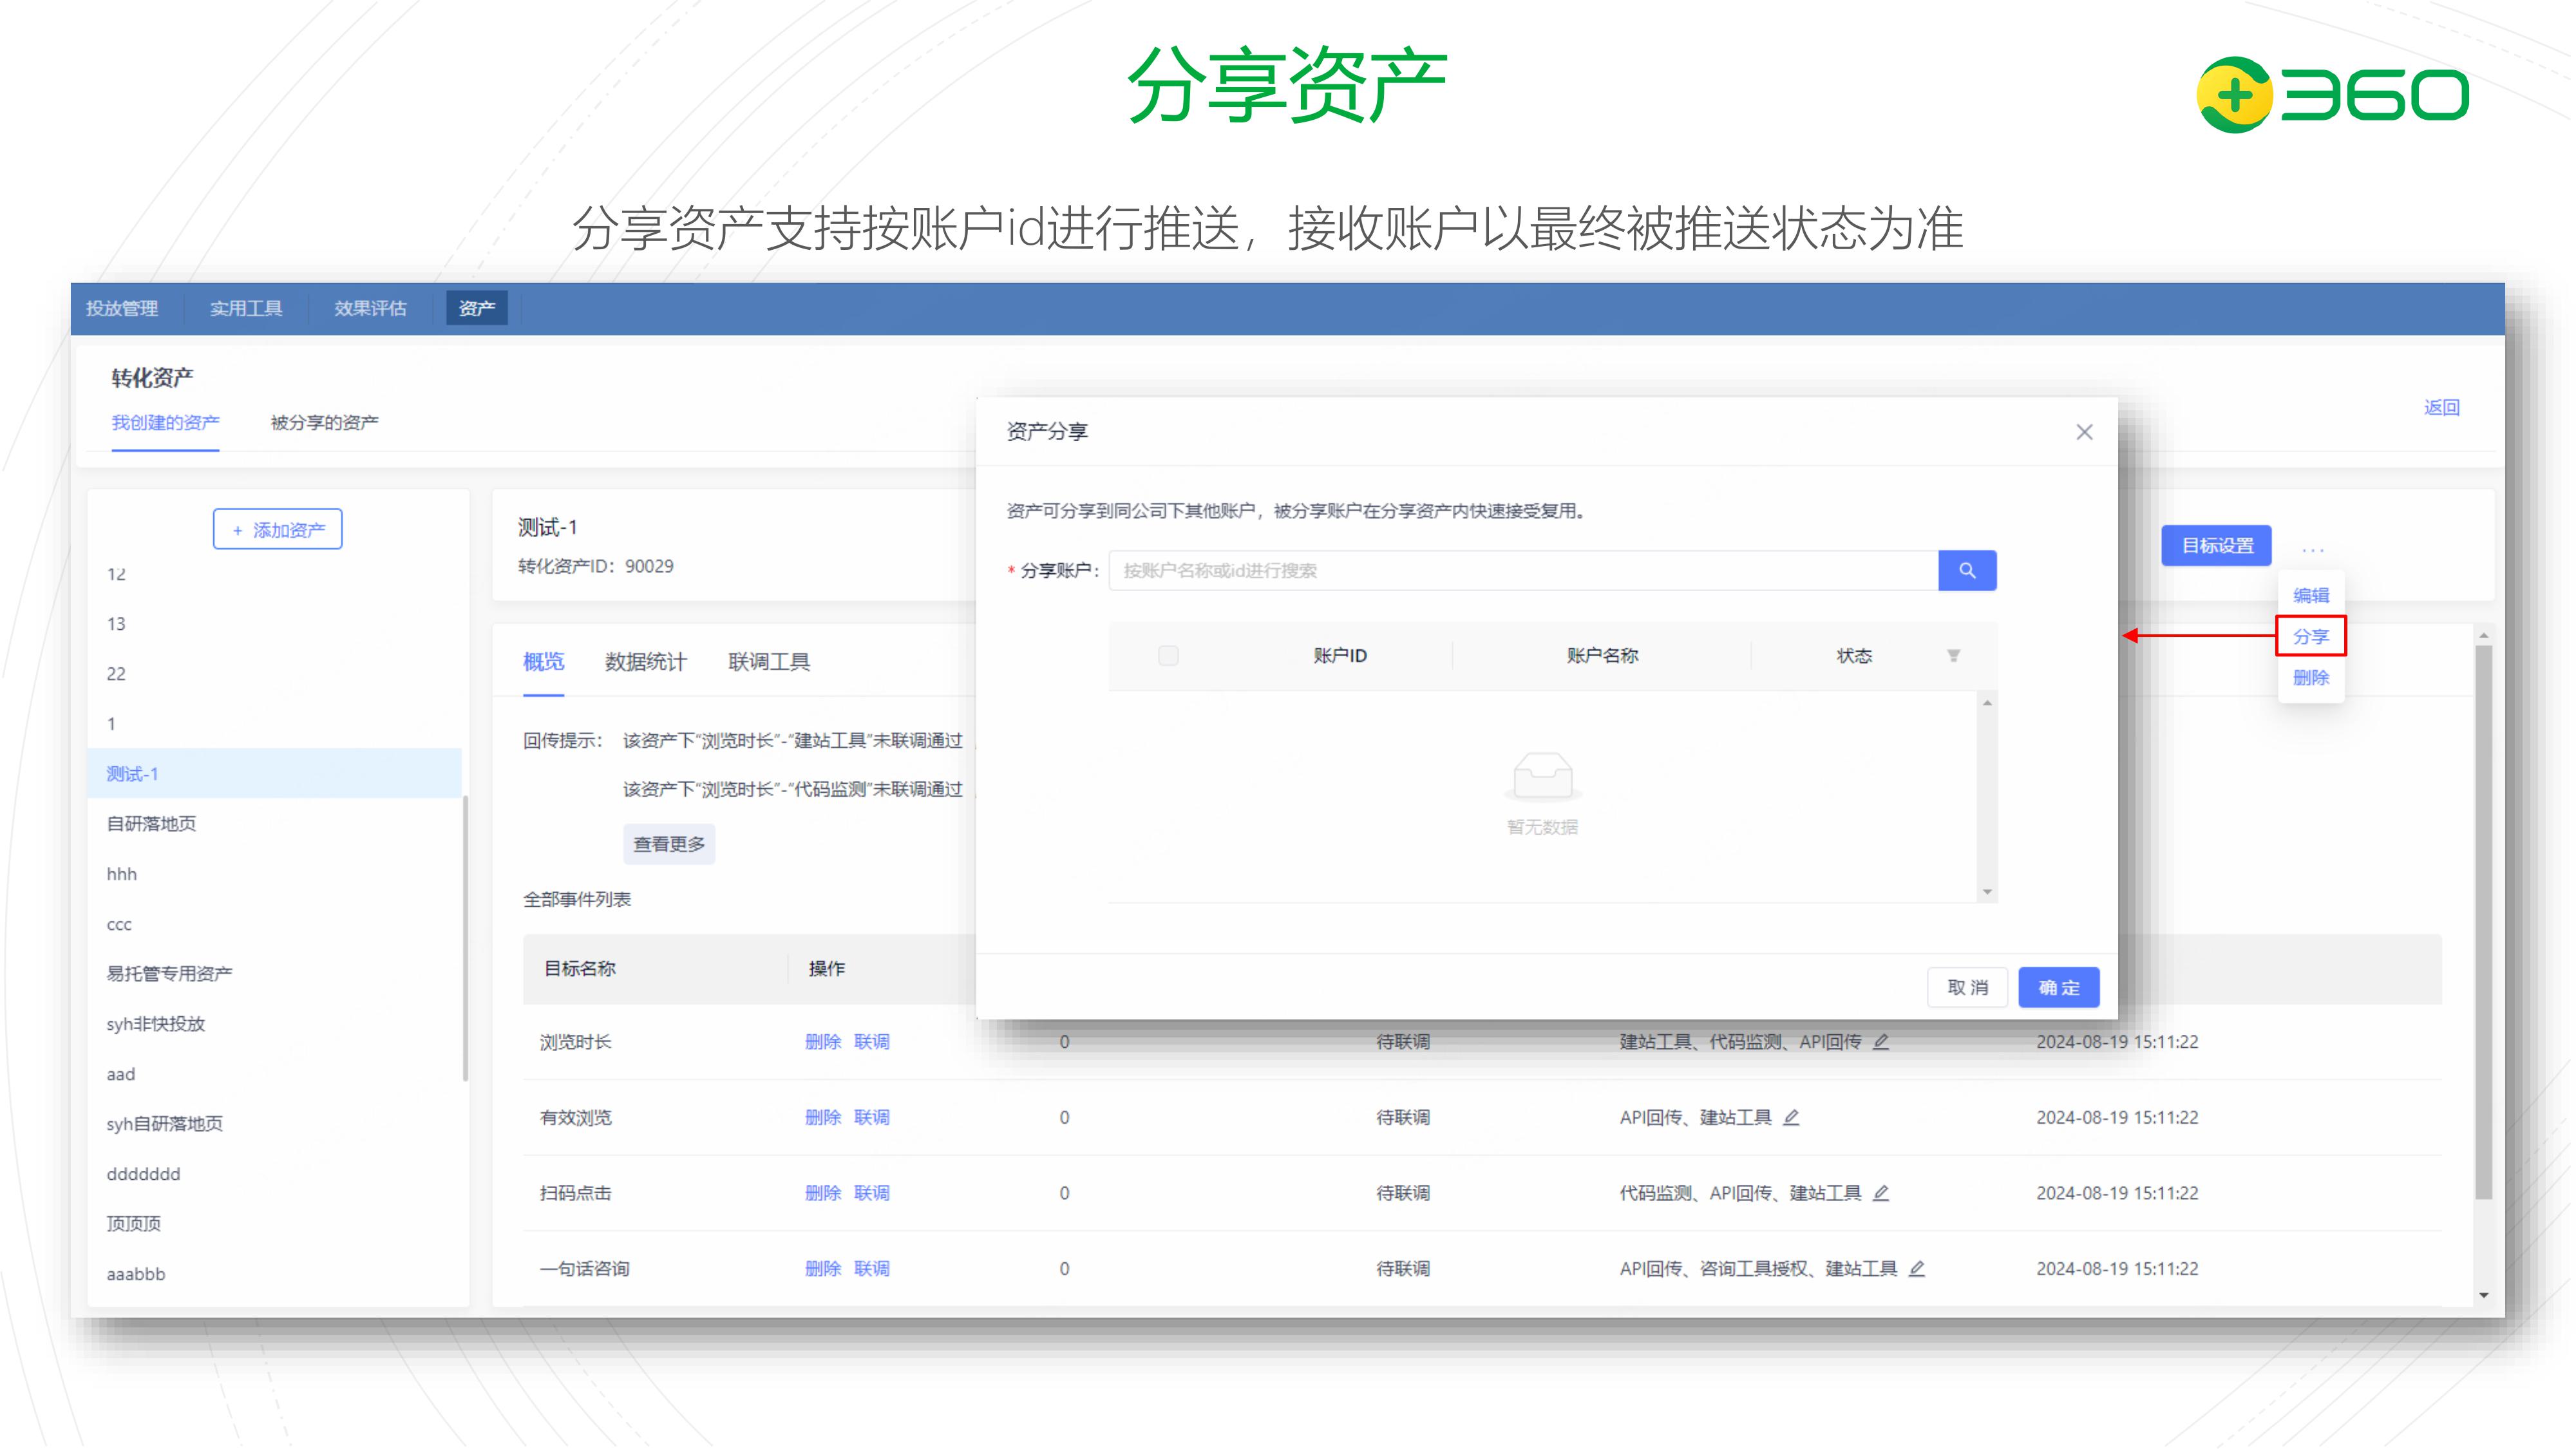
Task: Switch to 被分享的资产 tab
Action: [x=324, y=423]
